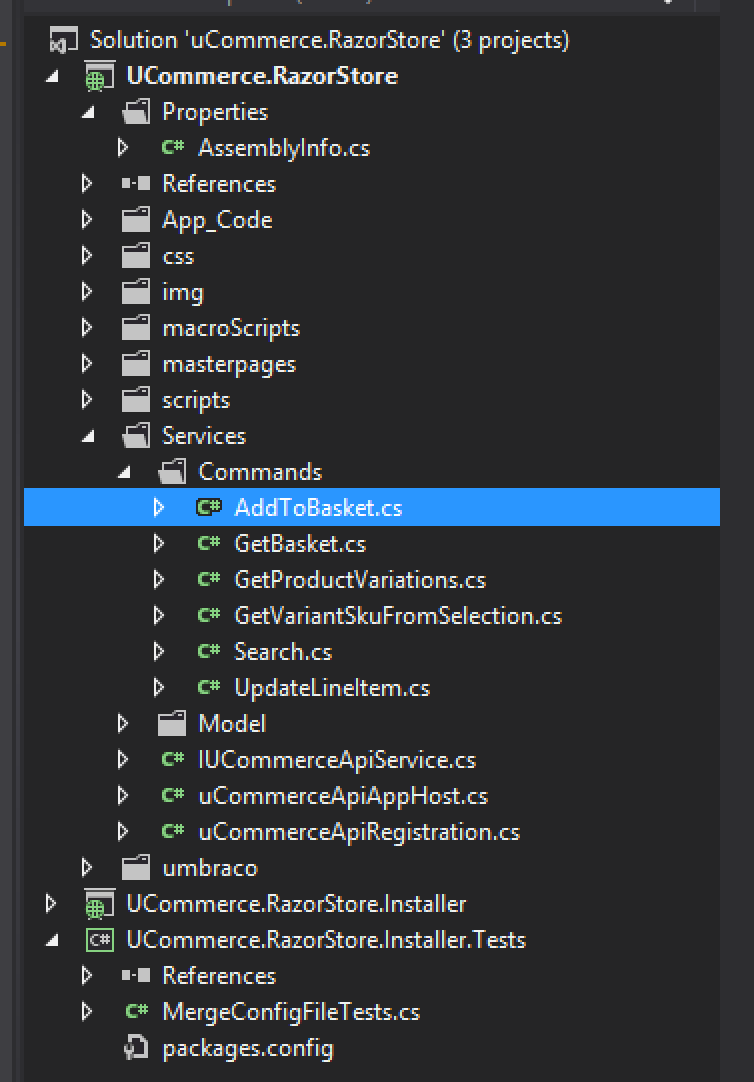Click the web project icon for UCommerce.RazorStore.Installer
This screenshot has width=754, height=1082.
coord(99,904)
